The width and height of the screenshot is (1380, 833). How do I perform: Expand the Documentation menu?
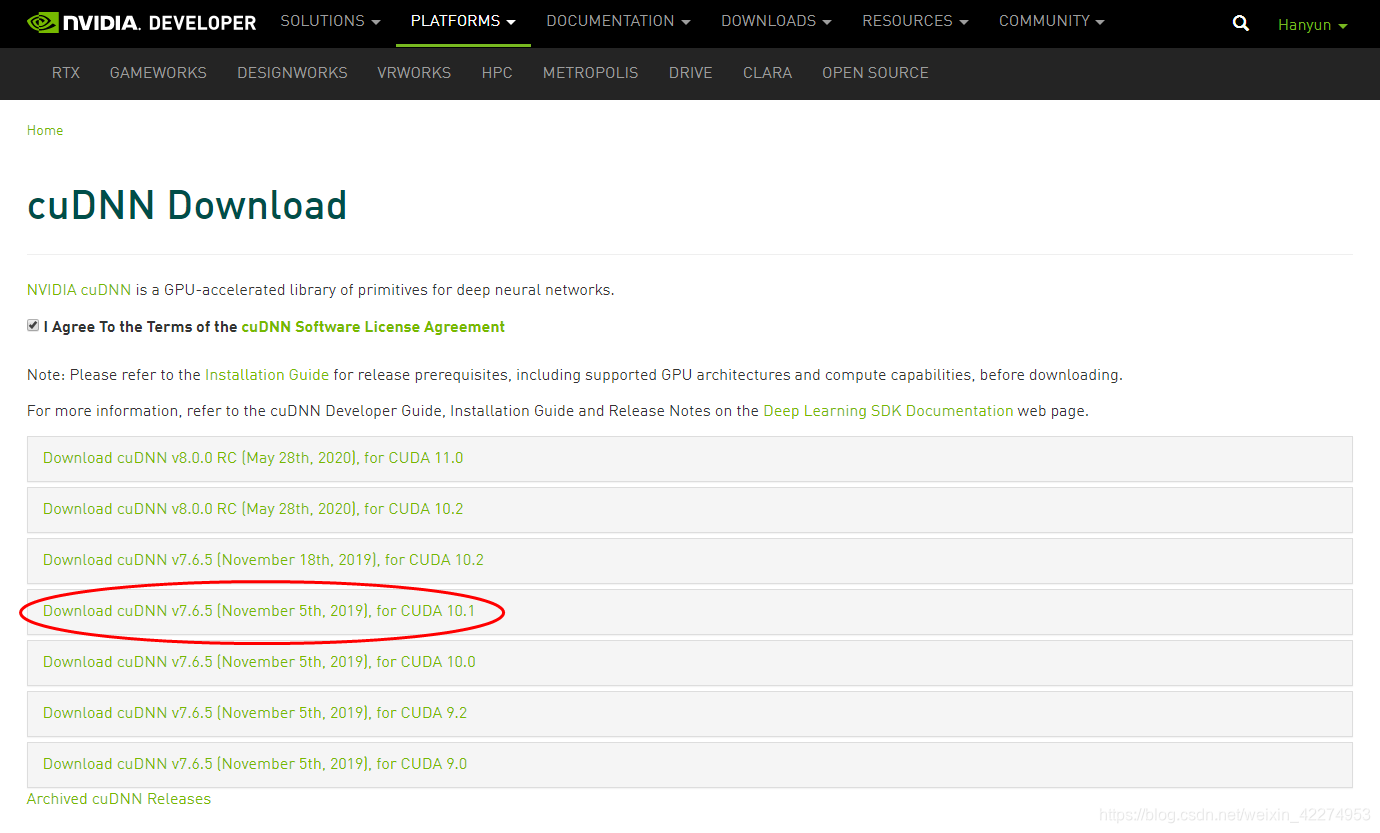pyautogui.click(x=618, y=21)
